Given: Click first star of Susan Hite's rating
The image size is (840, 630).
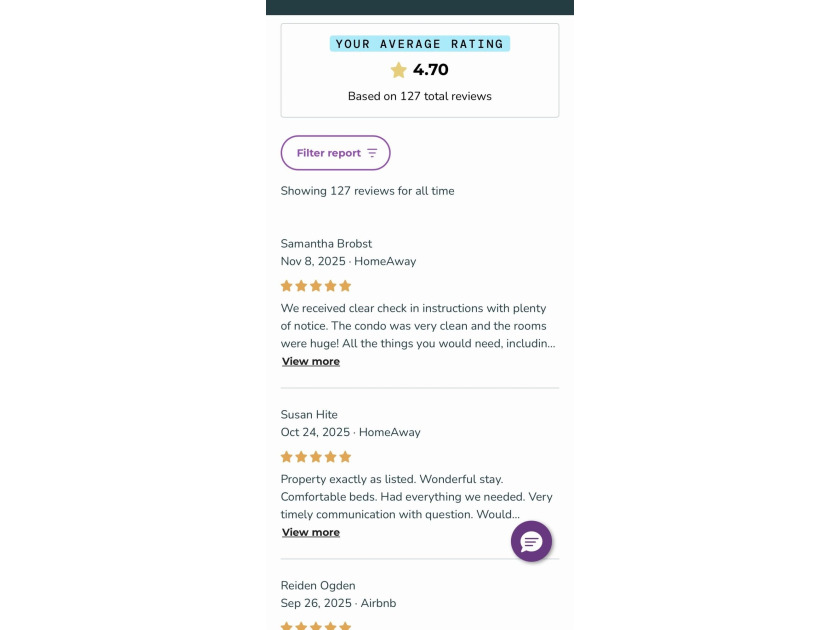Looking at the screenshot, I should tap(287, 457).
